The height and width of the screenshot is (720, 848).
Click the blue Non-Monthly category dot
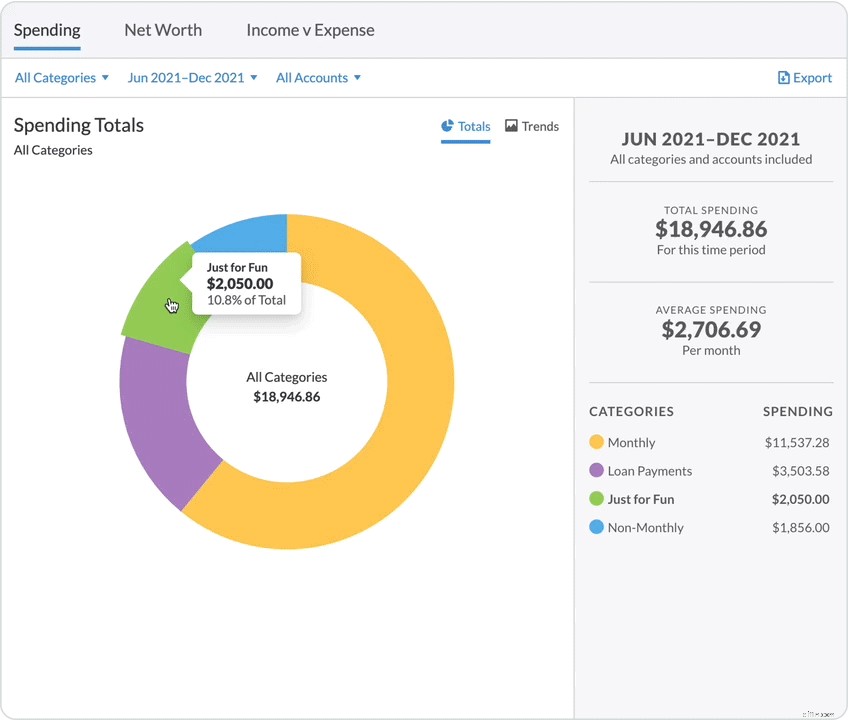coord(594,527)
